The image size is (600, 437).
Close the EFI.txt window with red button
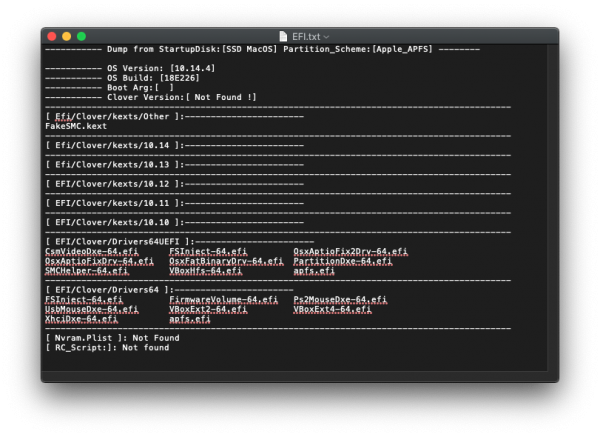click(52, 36)
